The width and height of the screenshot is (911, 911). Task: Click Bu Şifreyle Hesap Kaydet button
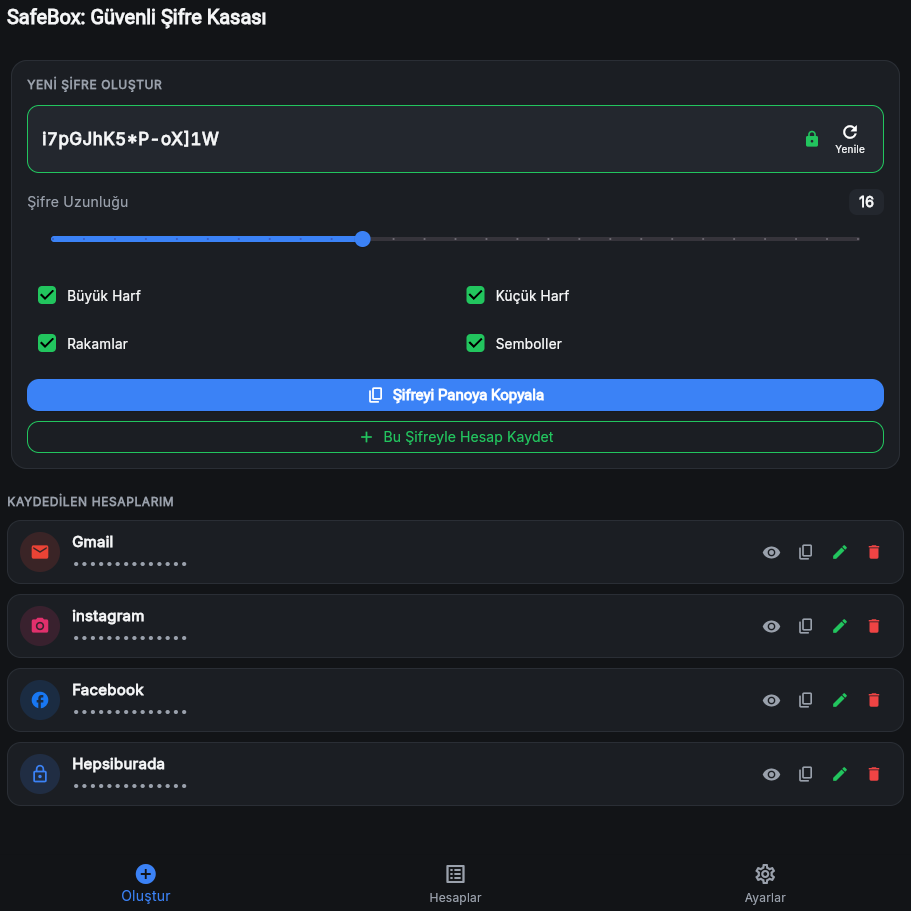coord(456,437)
